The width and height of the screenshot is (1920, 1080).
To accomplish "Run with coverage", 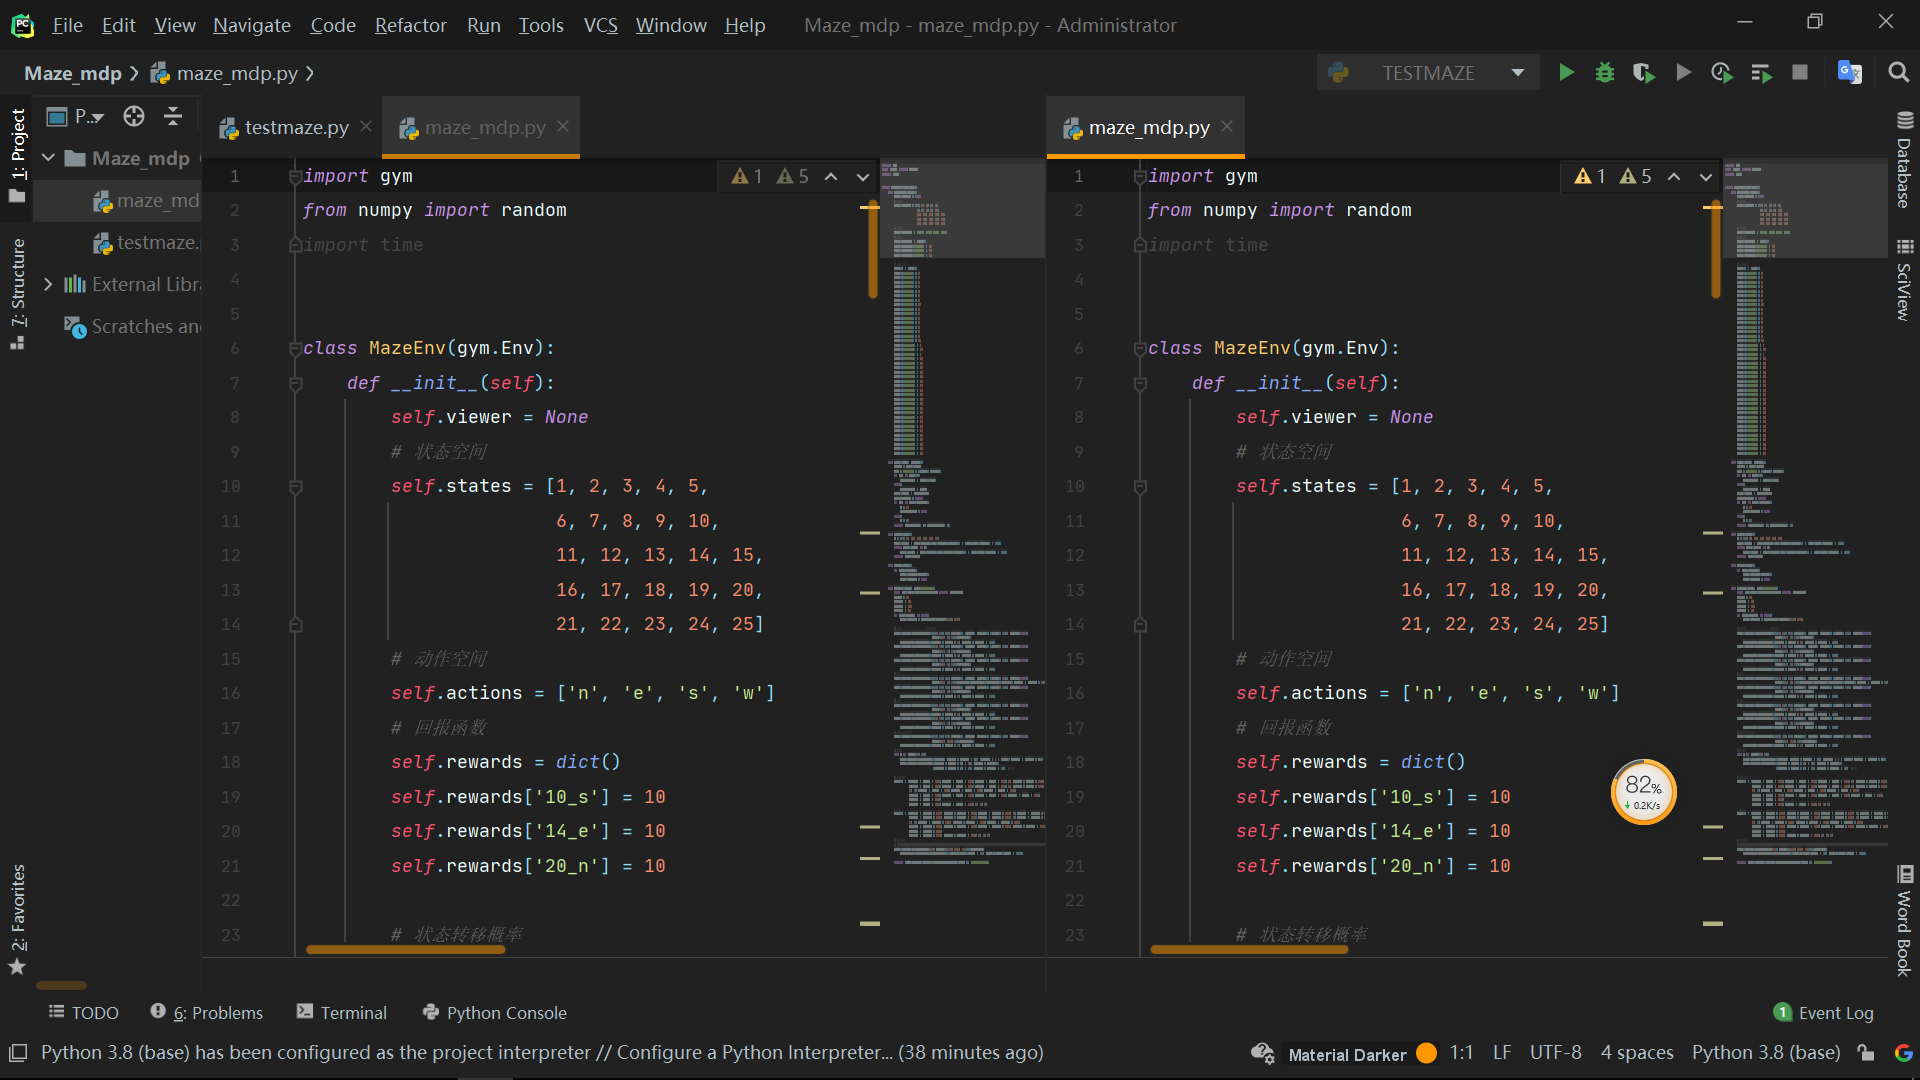I will click(1643, 72).
